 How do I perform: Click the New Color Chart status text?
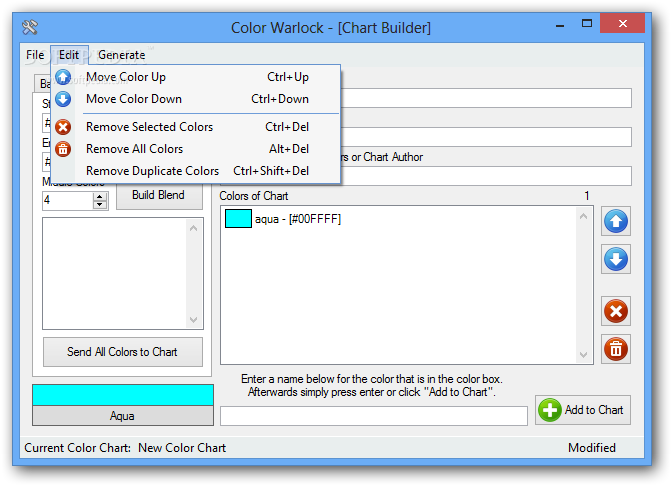tap(182, 448)
